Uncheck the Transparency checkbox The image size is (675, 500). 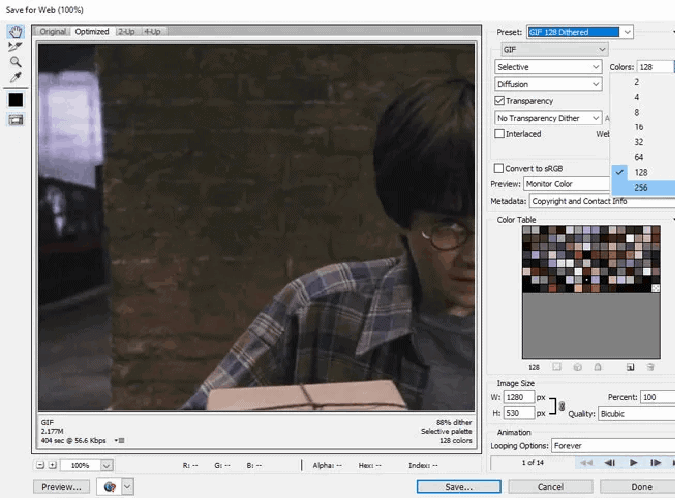[500, 101]
